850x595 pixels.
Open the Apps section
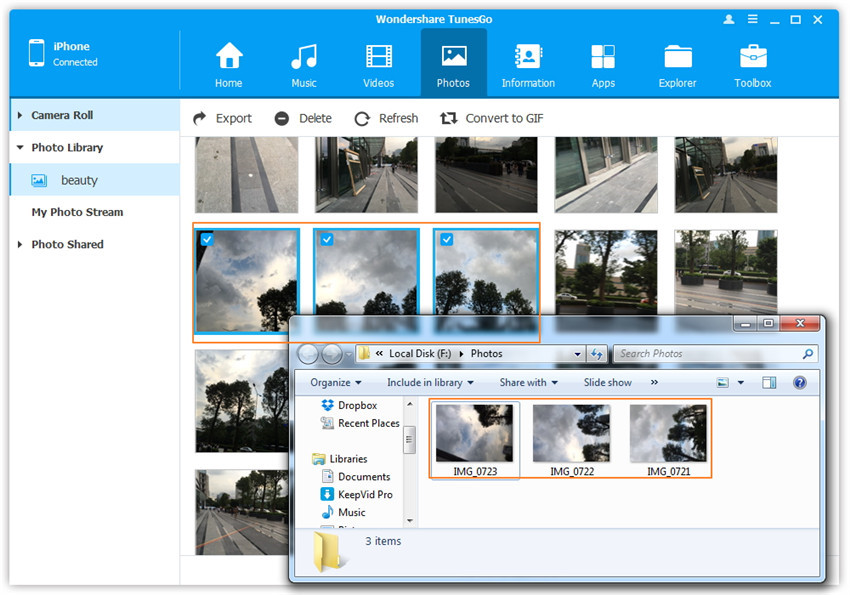point(603,64)
